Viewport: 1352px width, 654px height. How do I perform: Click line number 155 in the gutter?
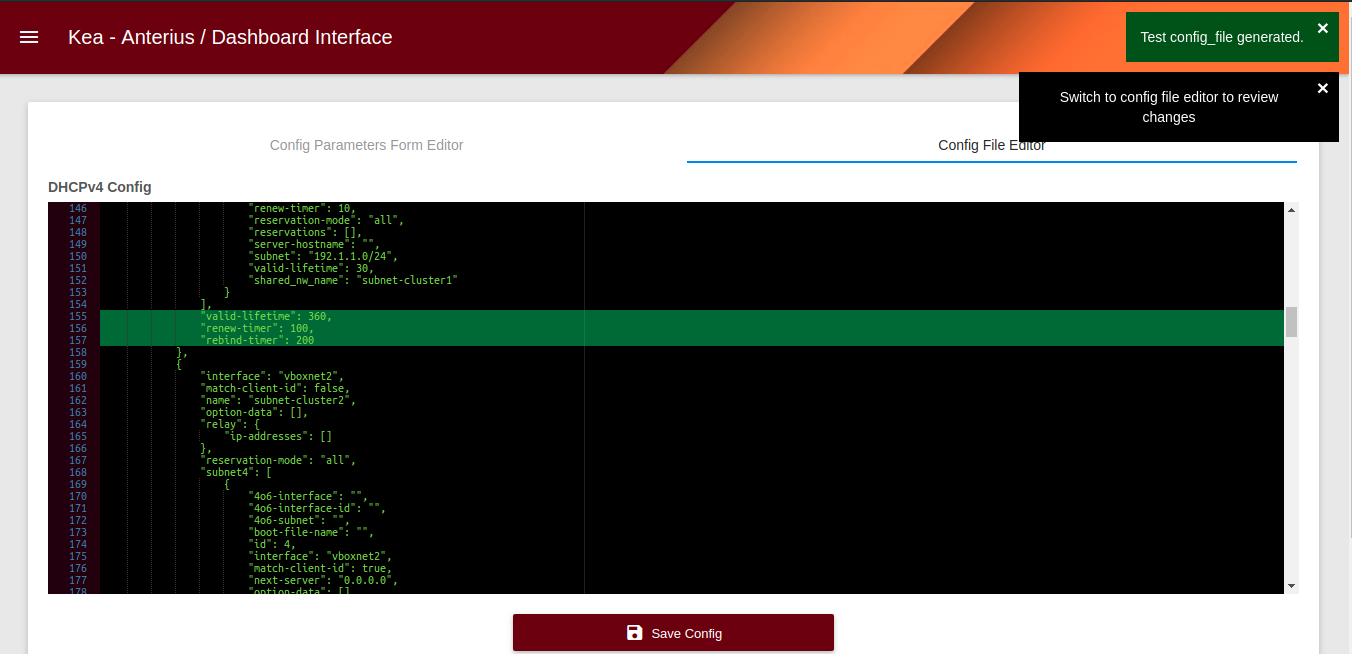pyautogui.click(x=77, y=316)
